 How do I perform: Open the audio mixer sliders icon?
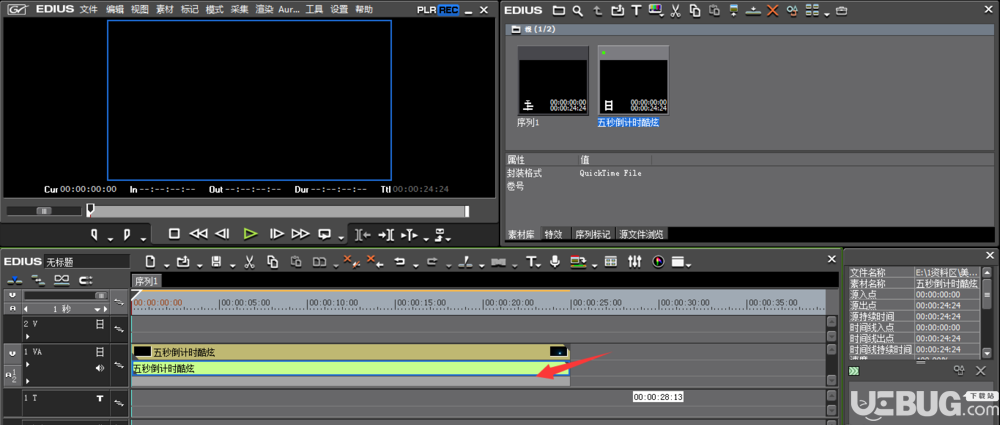point(635,262)
